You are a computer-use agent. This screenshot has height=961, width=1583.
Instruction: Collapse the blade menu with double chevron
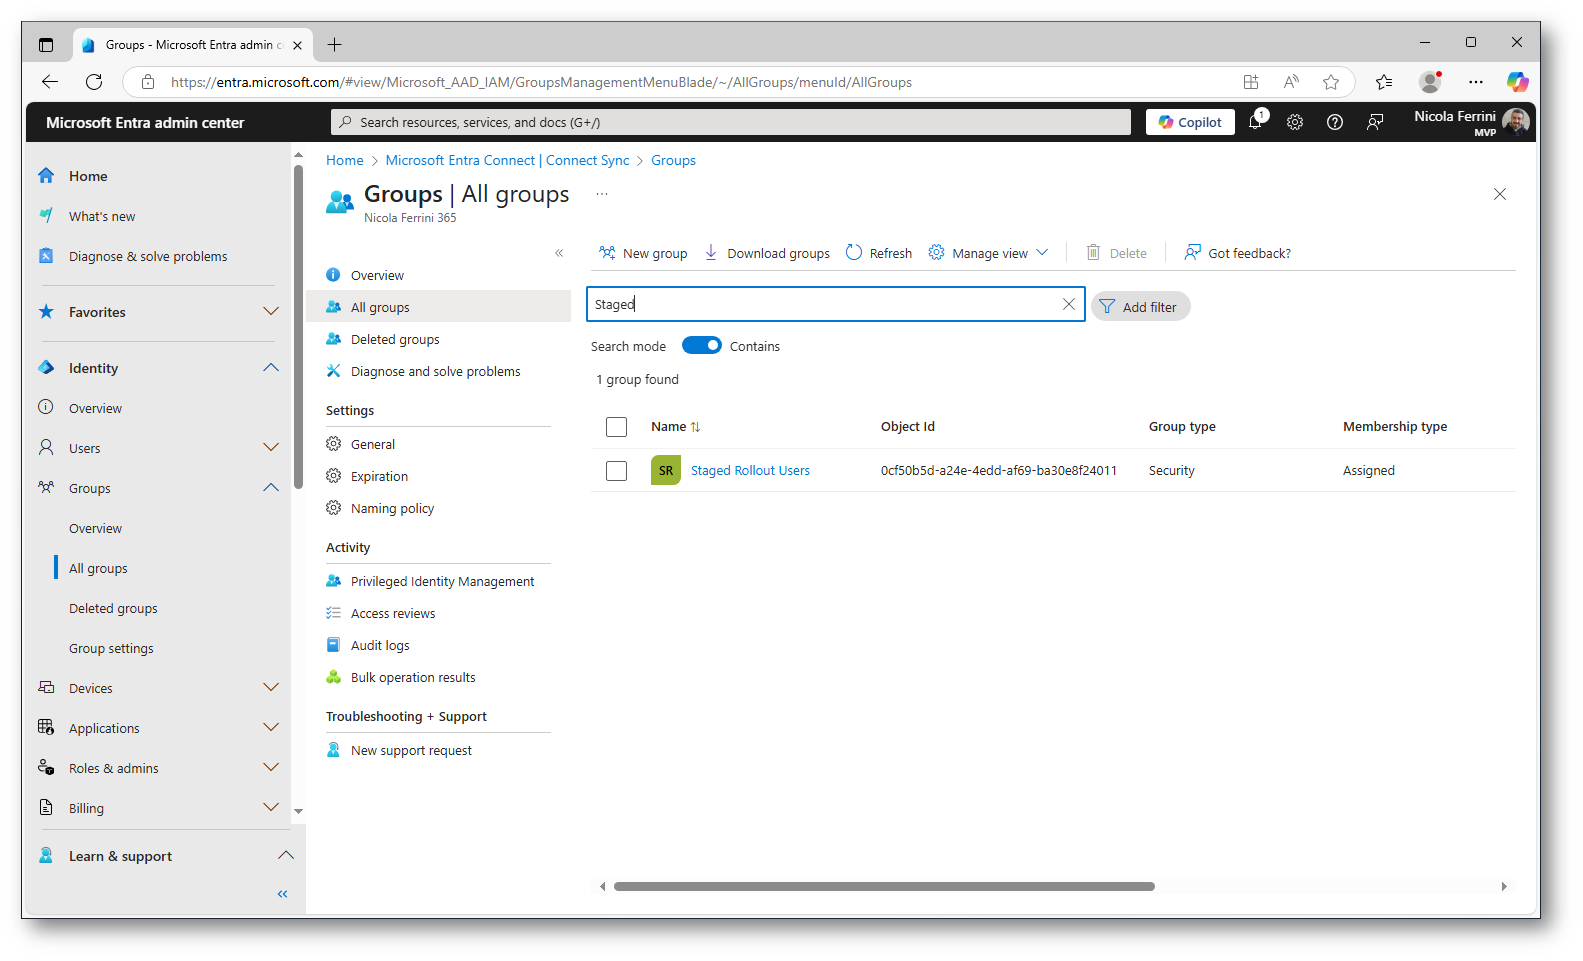pos(559,253)
